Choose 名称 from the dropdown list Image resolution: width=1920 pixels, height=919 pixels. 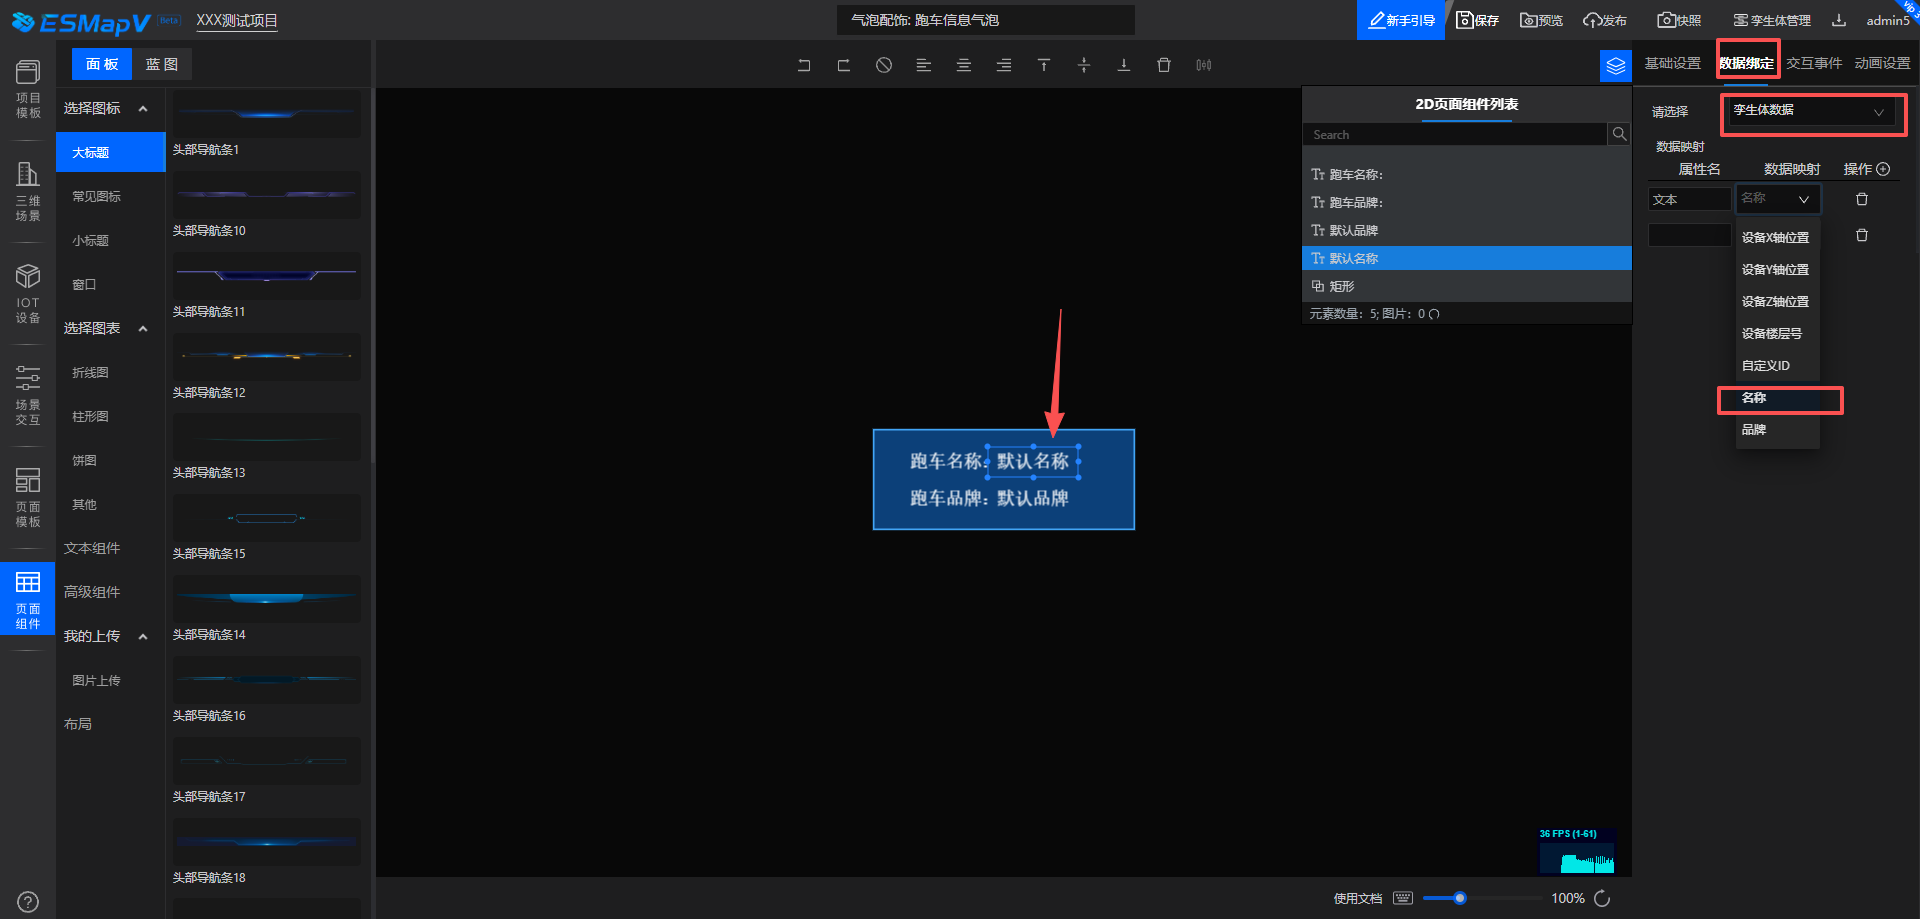tap(1778, 398)
